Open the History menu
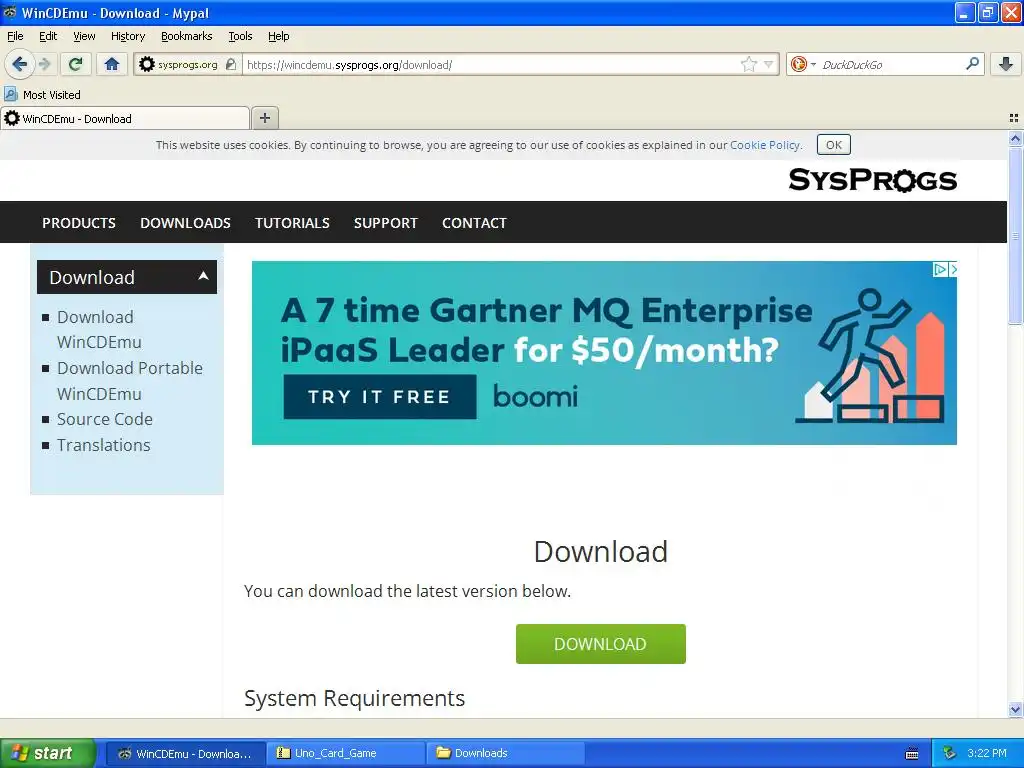Viewport: 1024px width, 768px height. pyautogui.click(x=127, y=36)
